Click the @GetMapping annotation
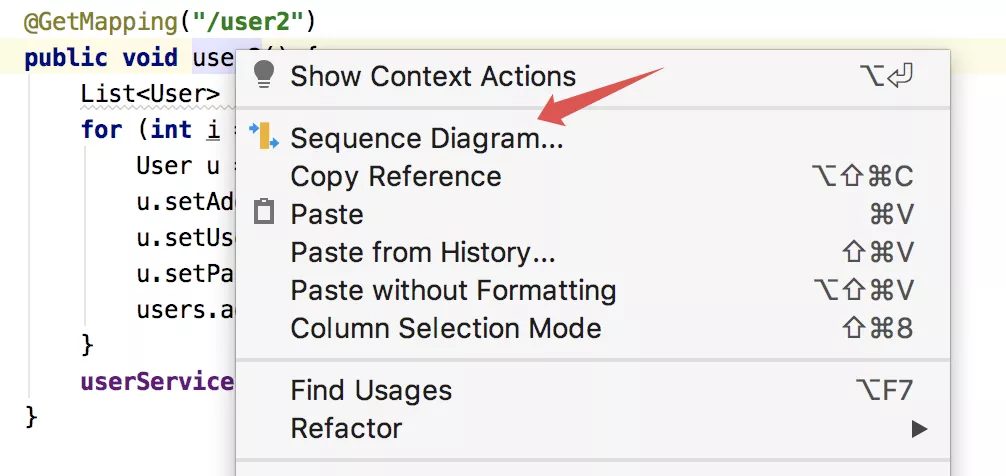 pyautogui.click(x=100, y=22)
